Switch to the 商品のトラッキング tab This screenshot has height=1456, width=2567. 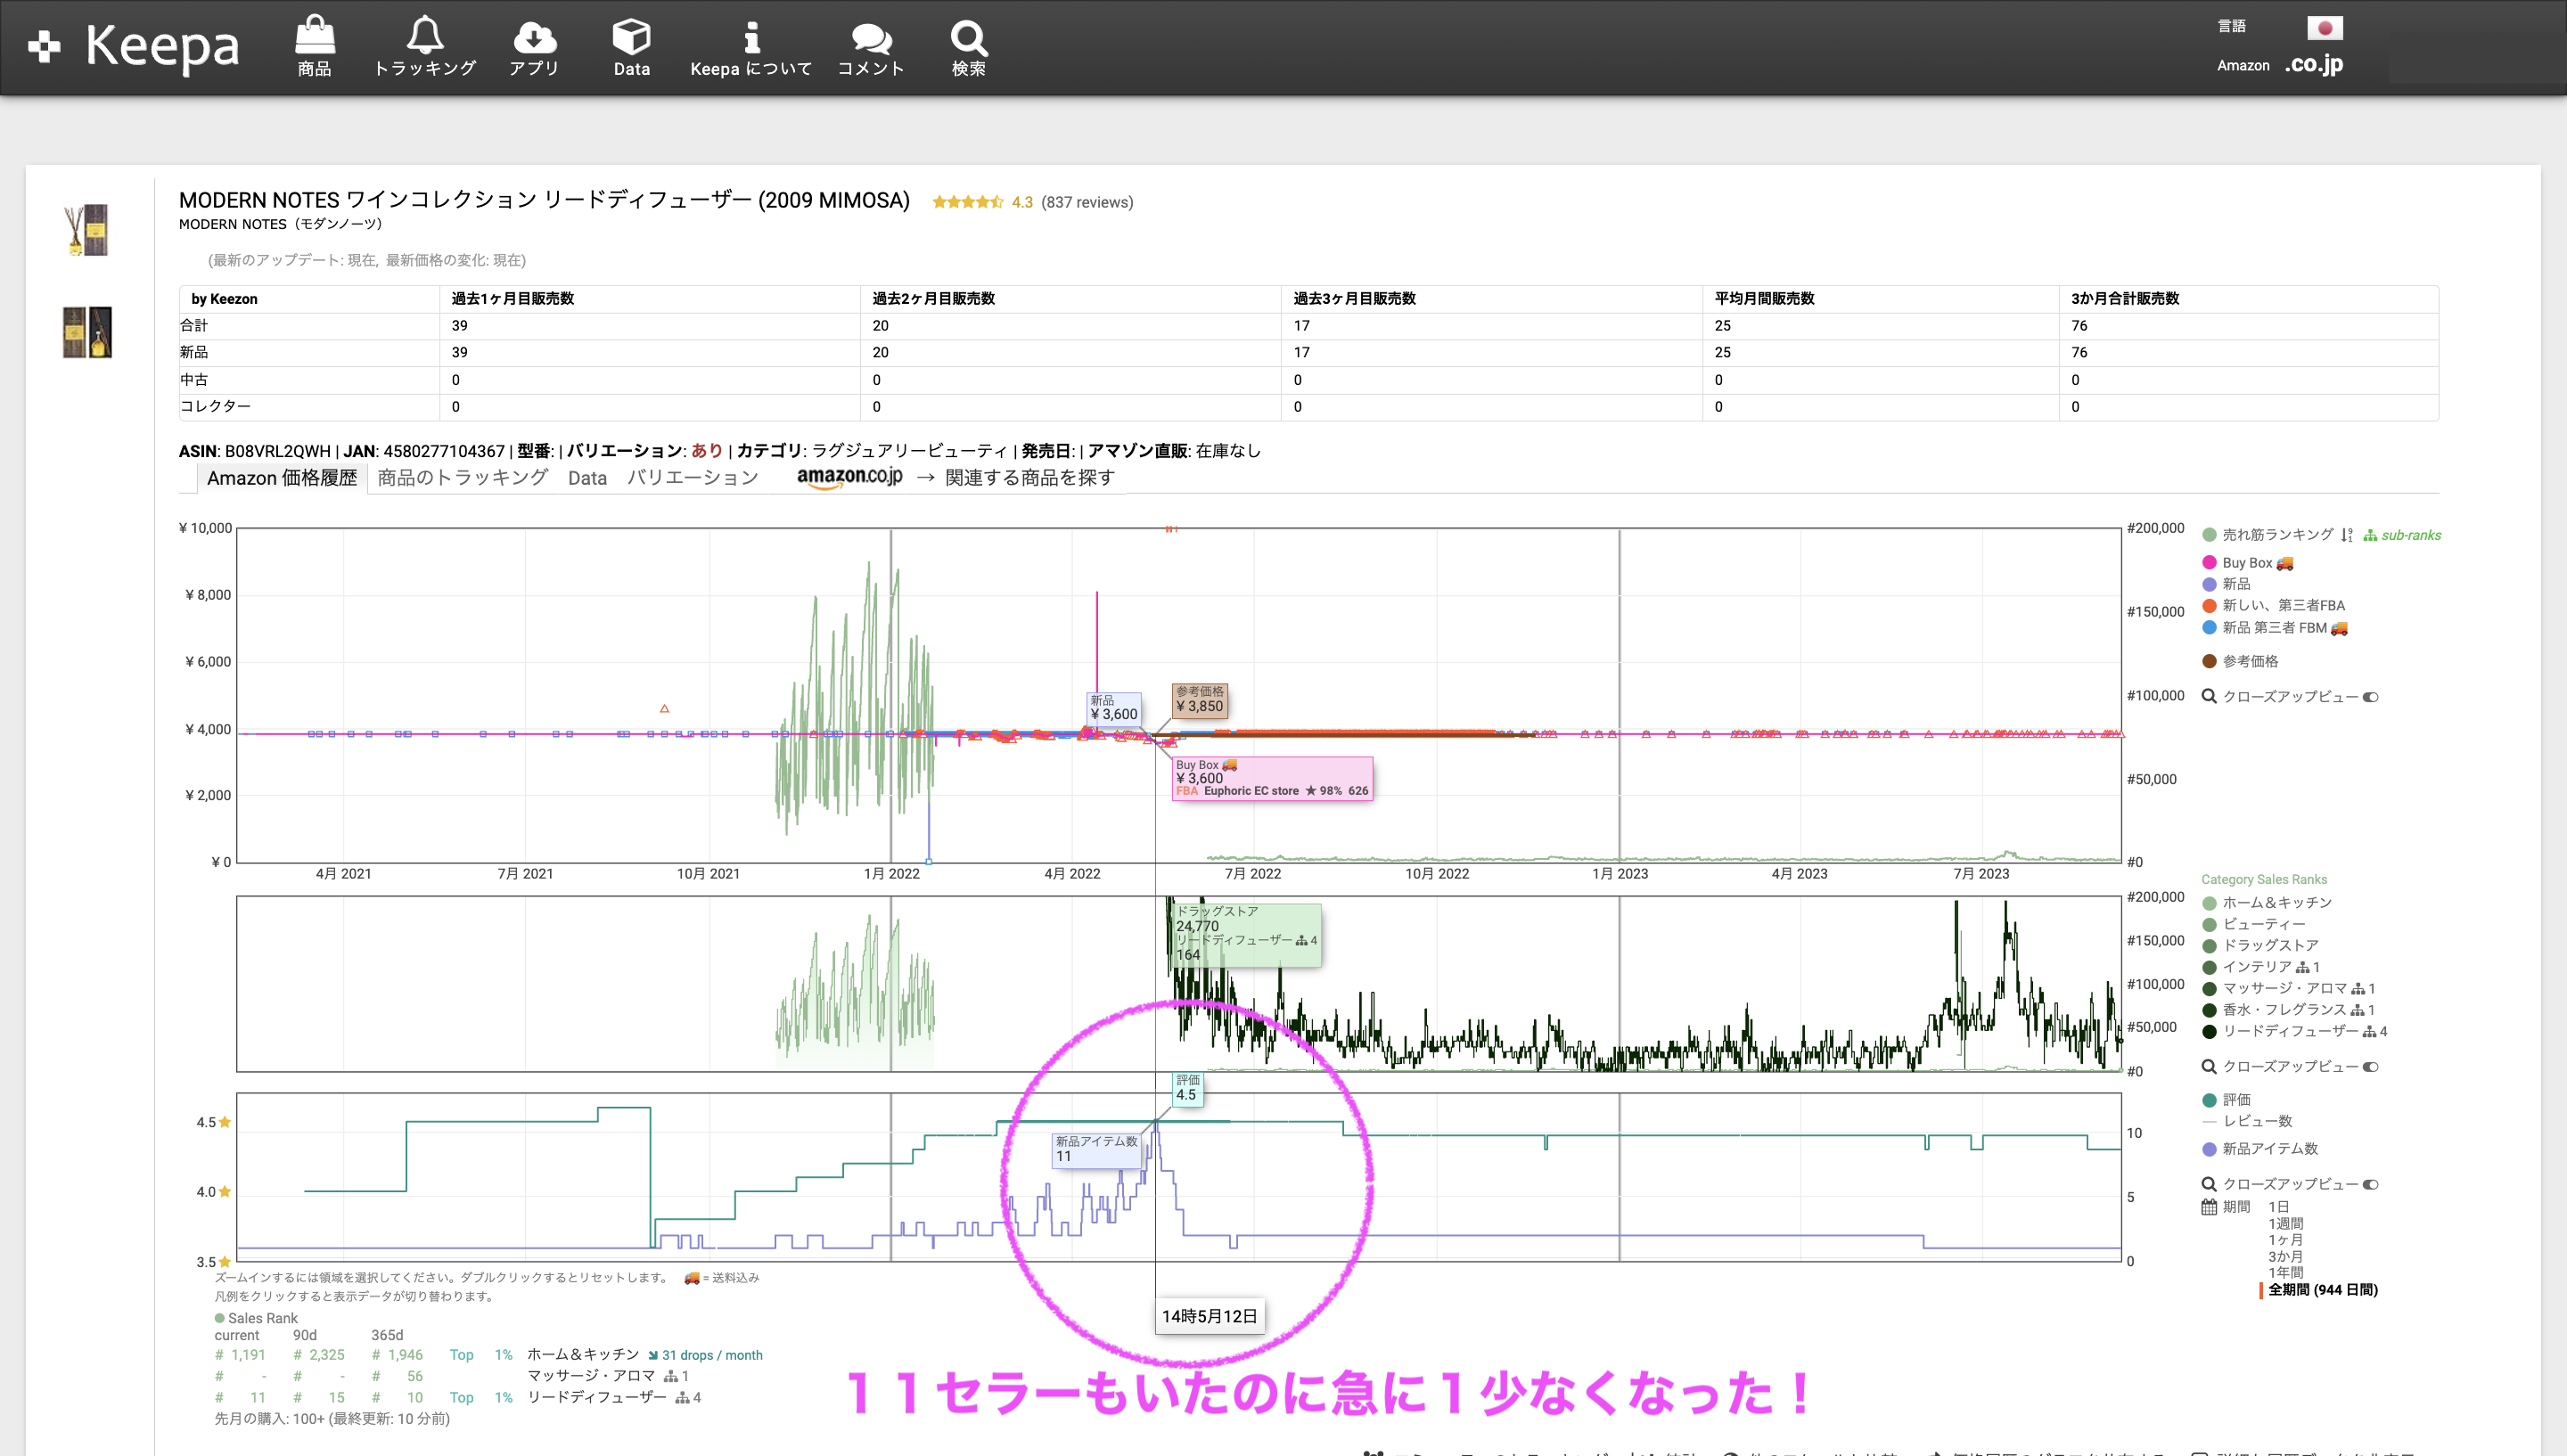pos(462,478)
